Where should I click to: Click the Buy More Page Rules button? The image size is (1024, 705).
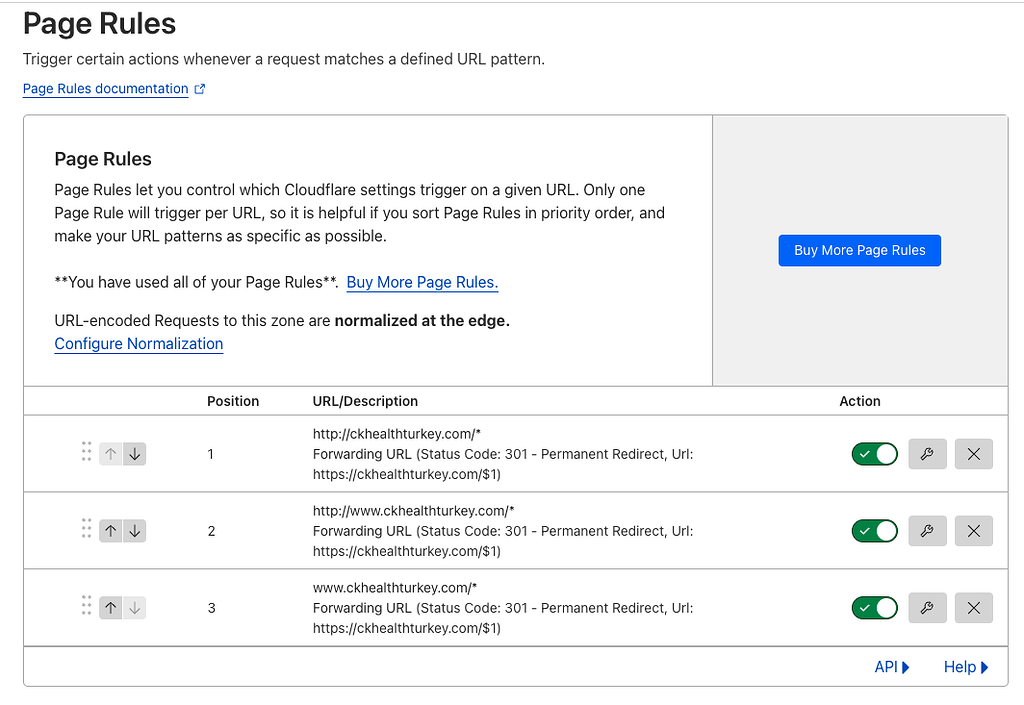pyautogui.click(x=860, y=250)
